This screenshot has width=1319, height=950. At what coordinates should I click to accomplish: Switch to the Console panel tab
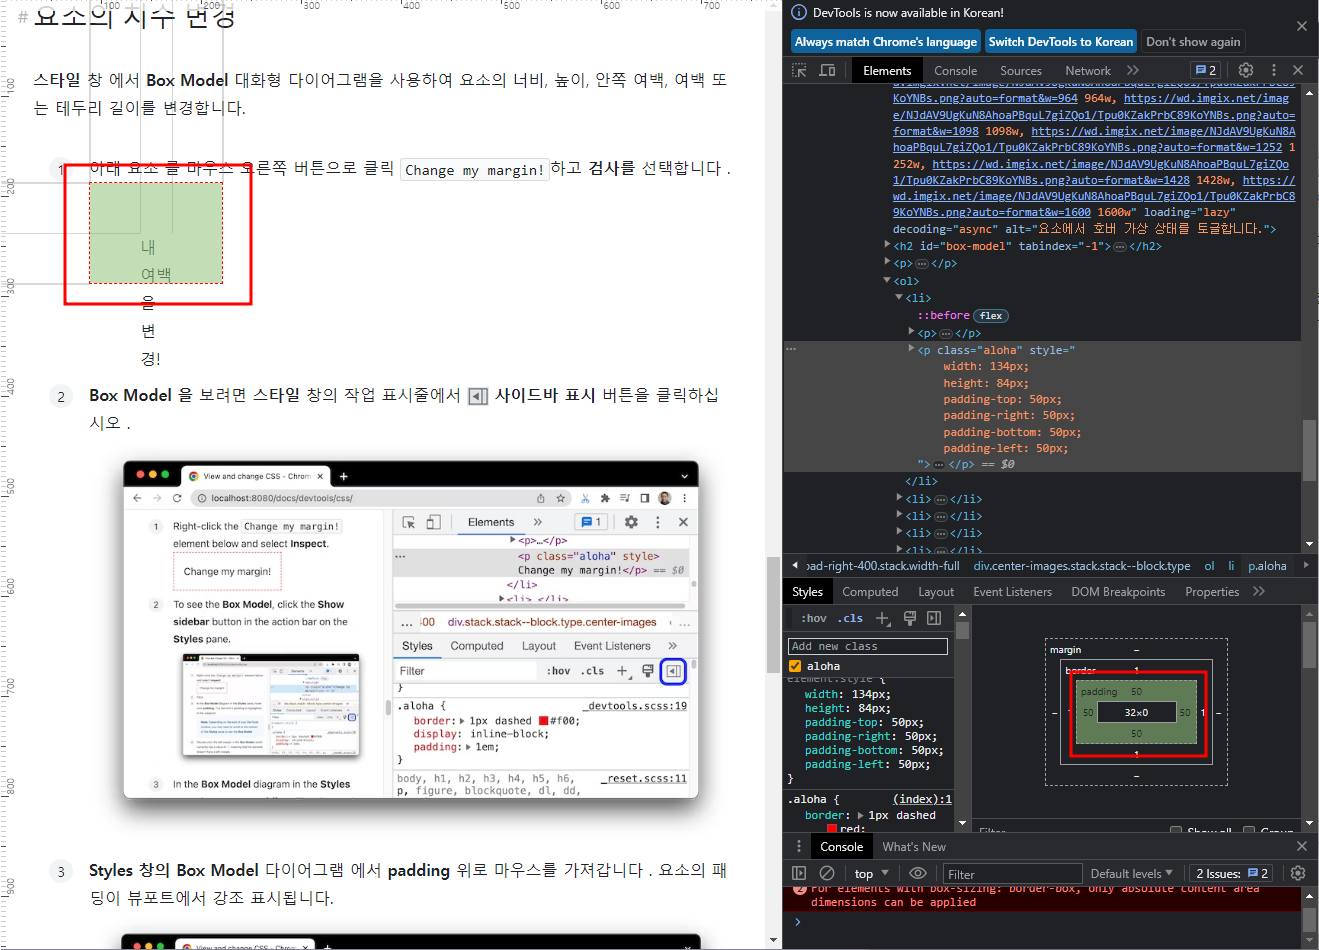(x=955, y=70)
